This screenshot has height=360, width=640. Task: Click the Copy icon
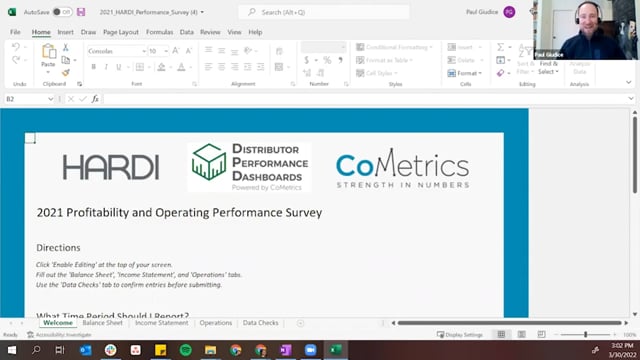(x=65, y=60)
